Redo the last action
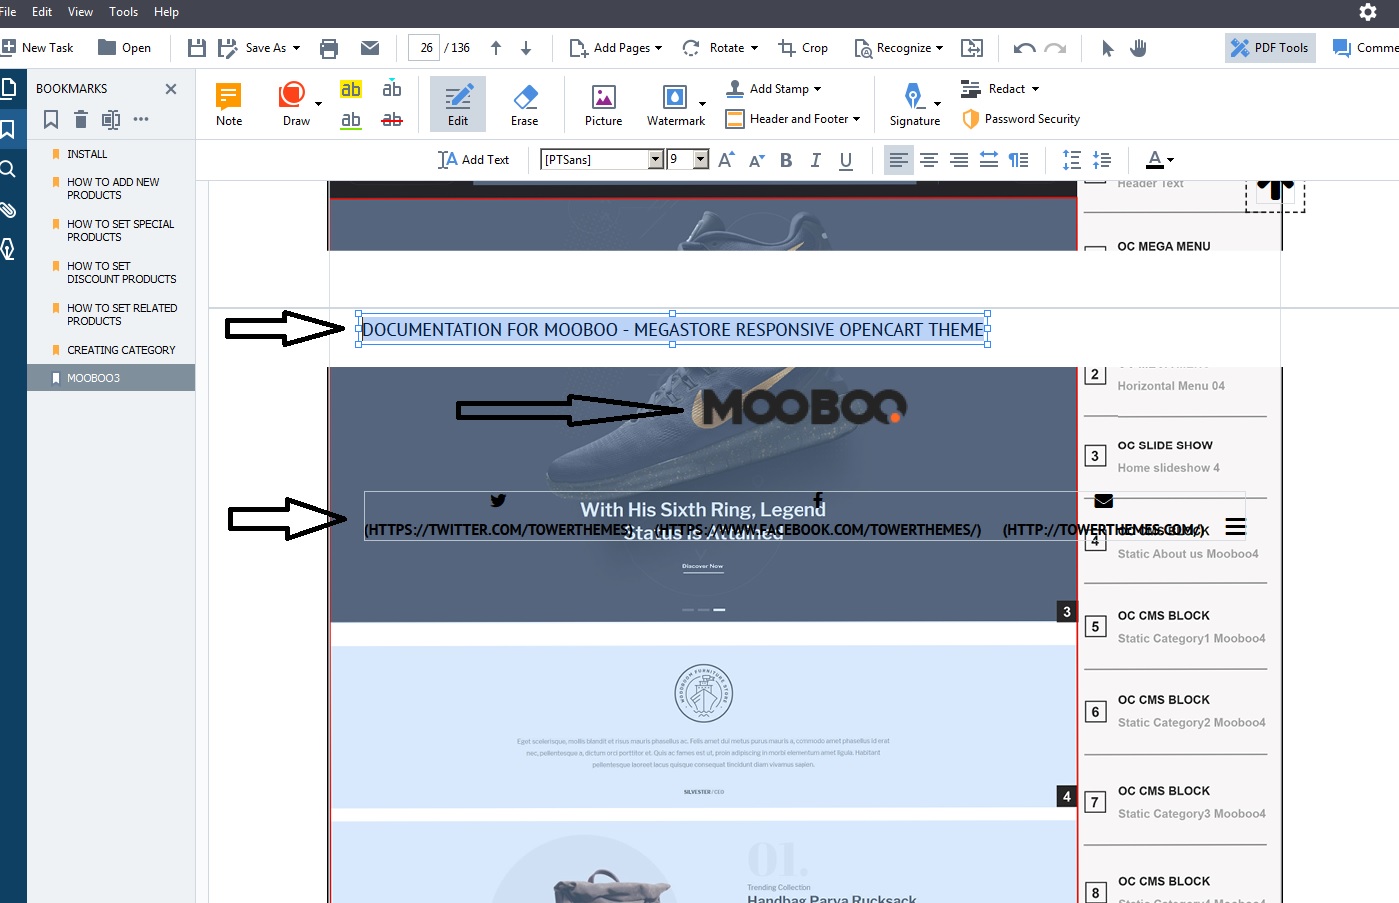This screenshot has width=1399, height=903. (1055, 48)
